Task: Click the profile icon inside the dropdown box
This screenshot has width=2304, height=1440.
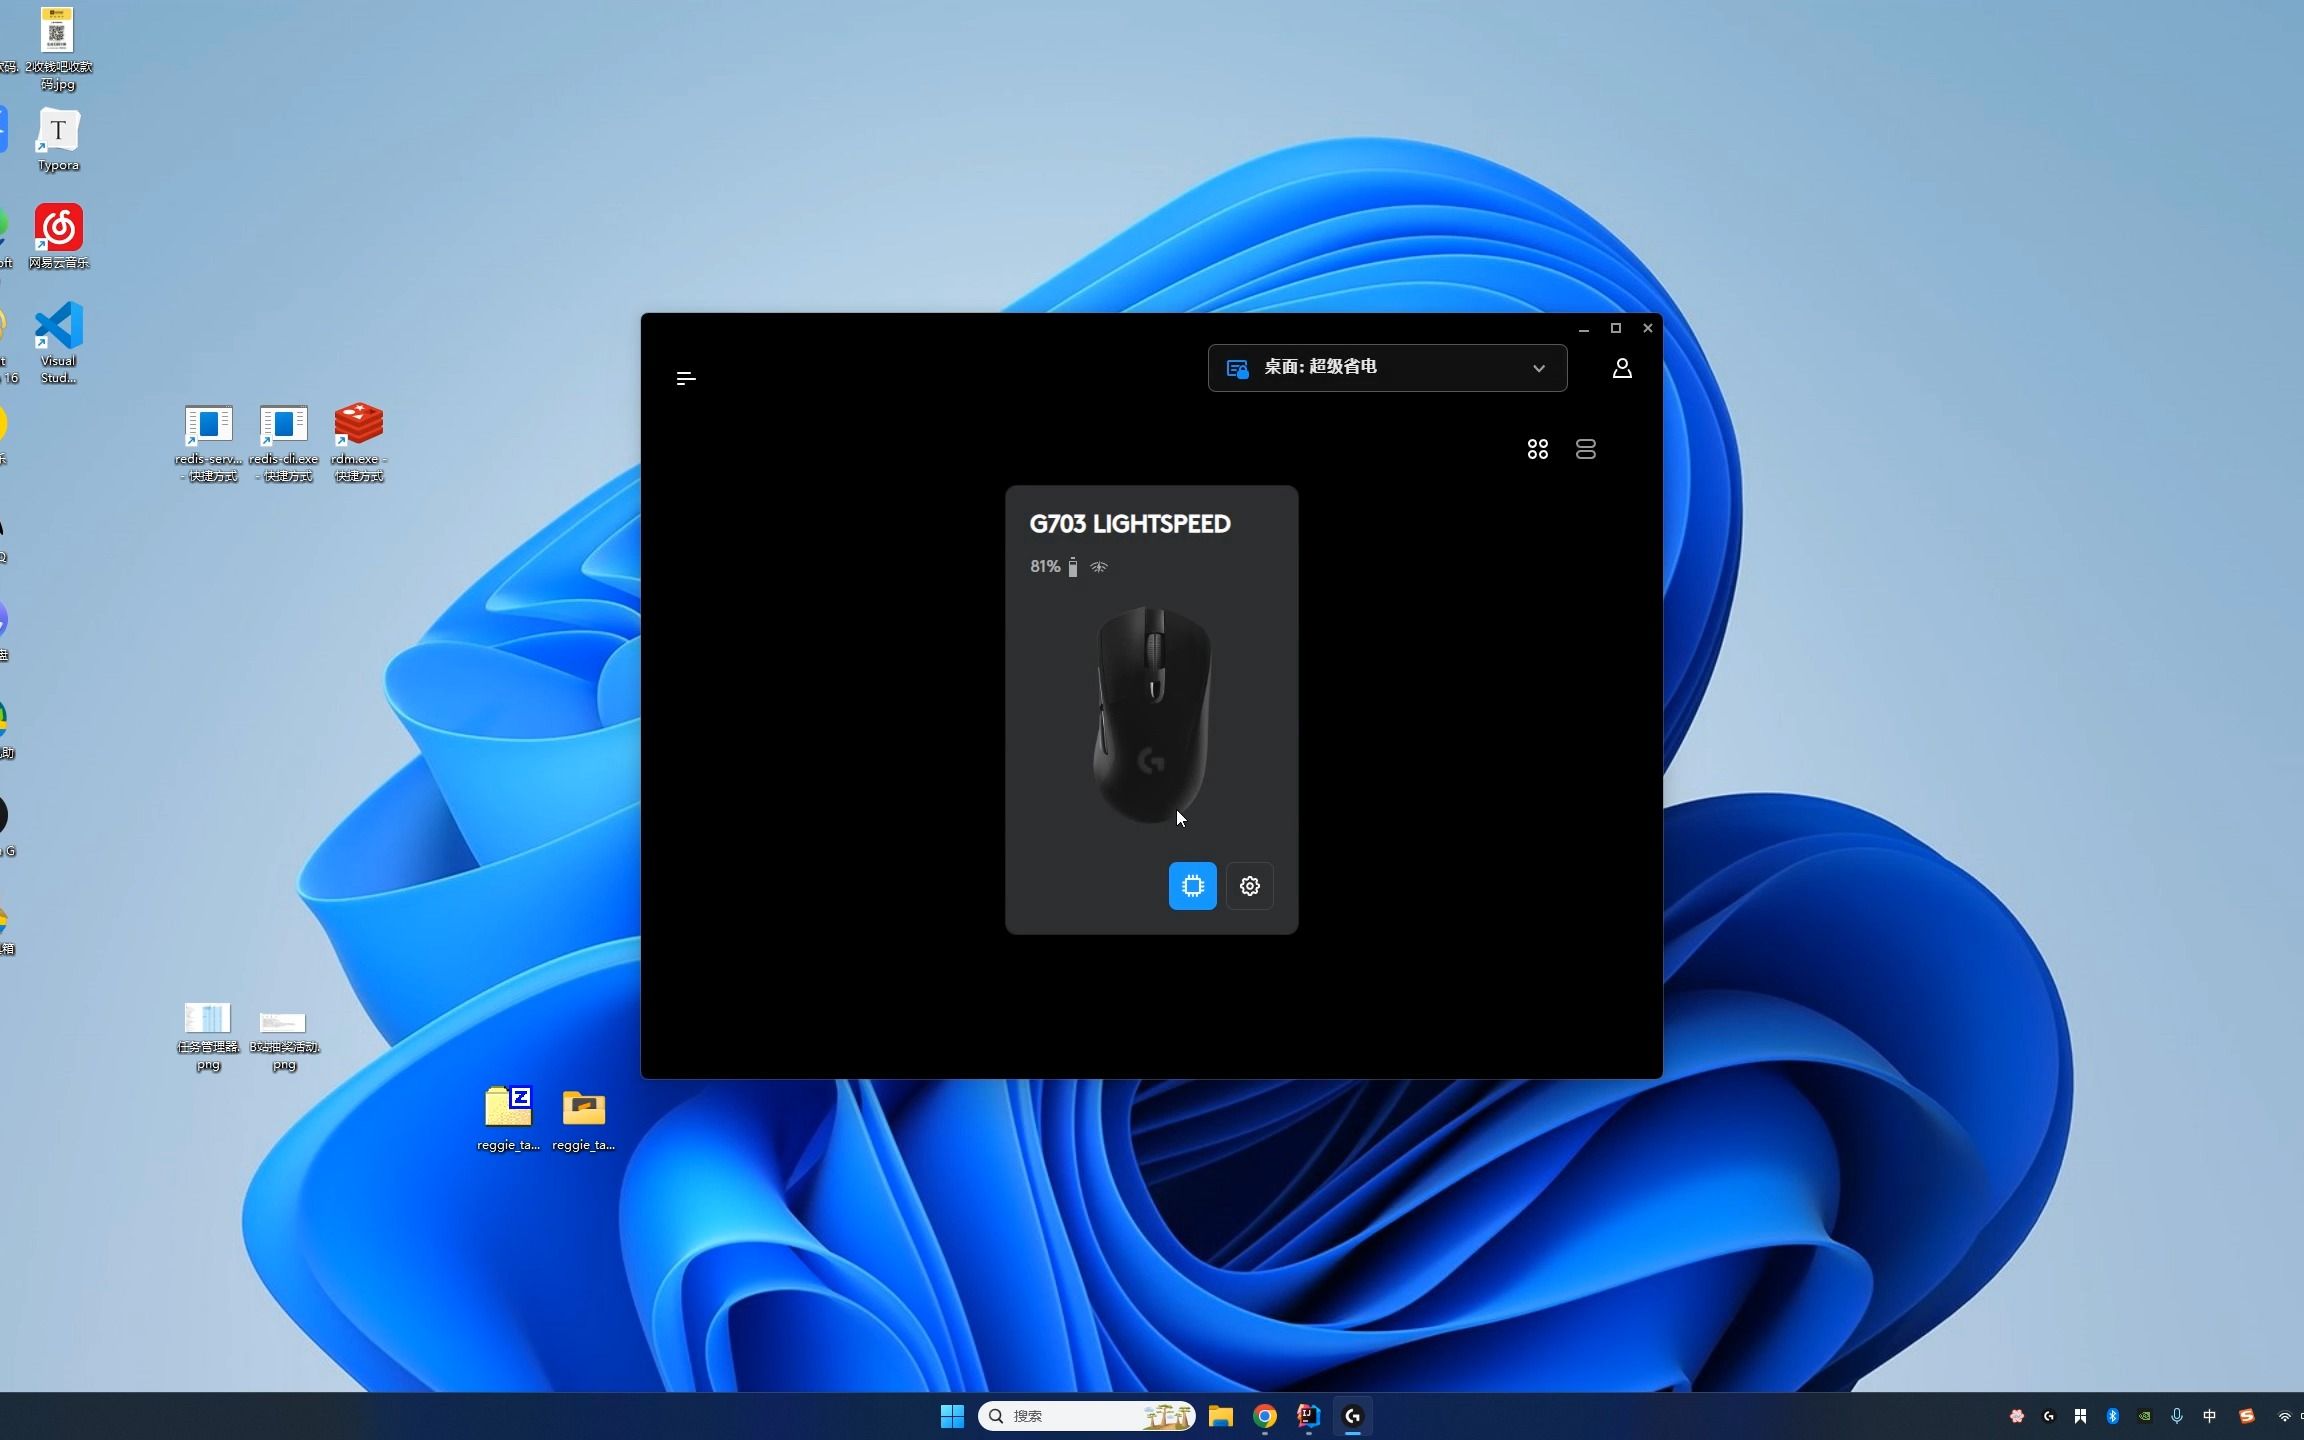Action: 1238,369
